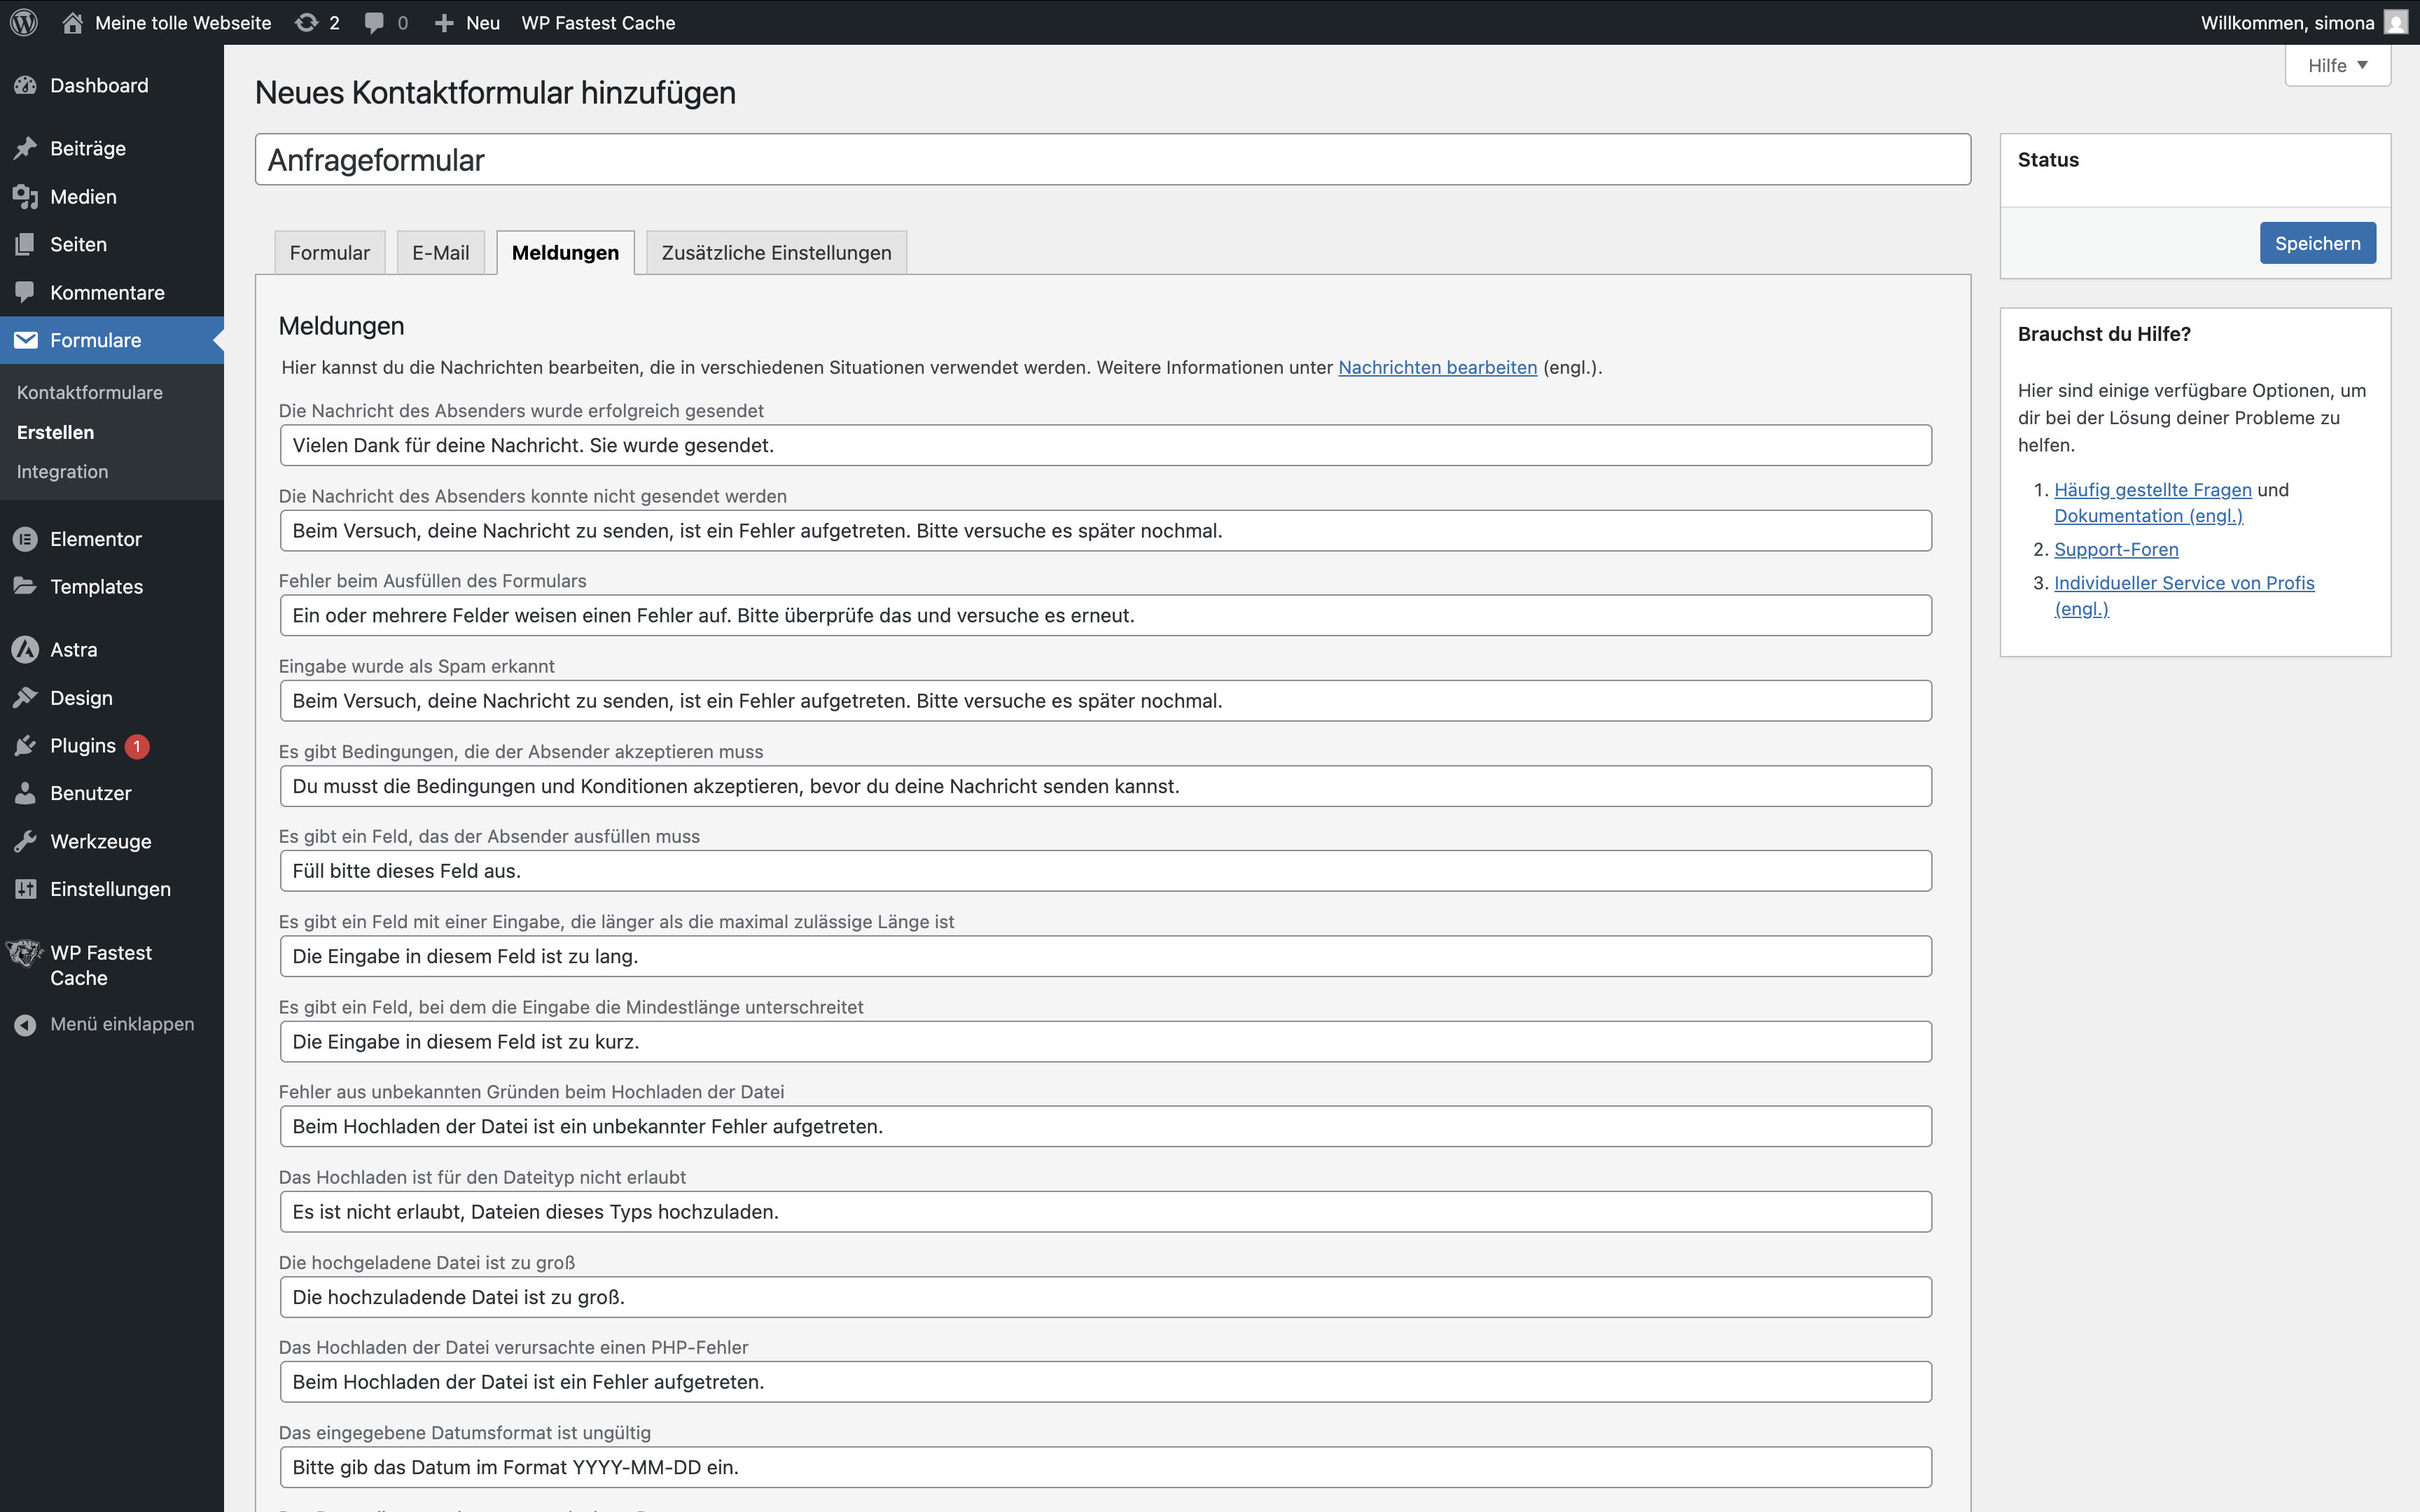This screenshot has width=2420, height=1512.
Task: Collapse menu with Menü einklappen arrow
Action: point(26,1024)
